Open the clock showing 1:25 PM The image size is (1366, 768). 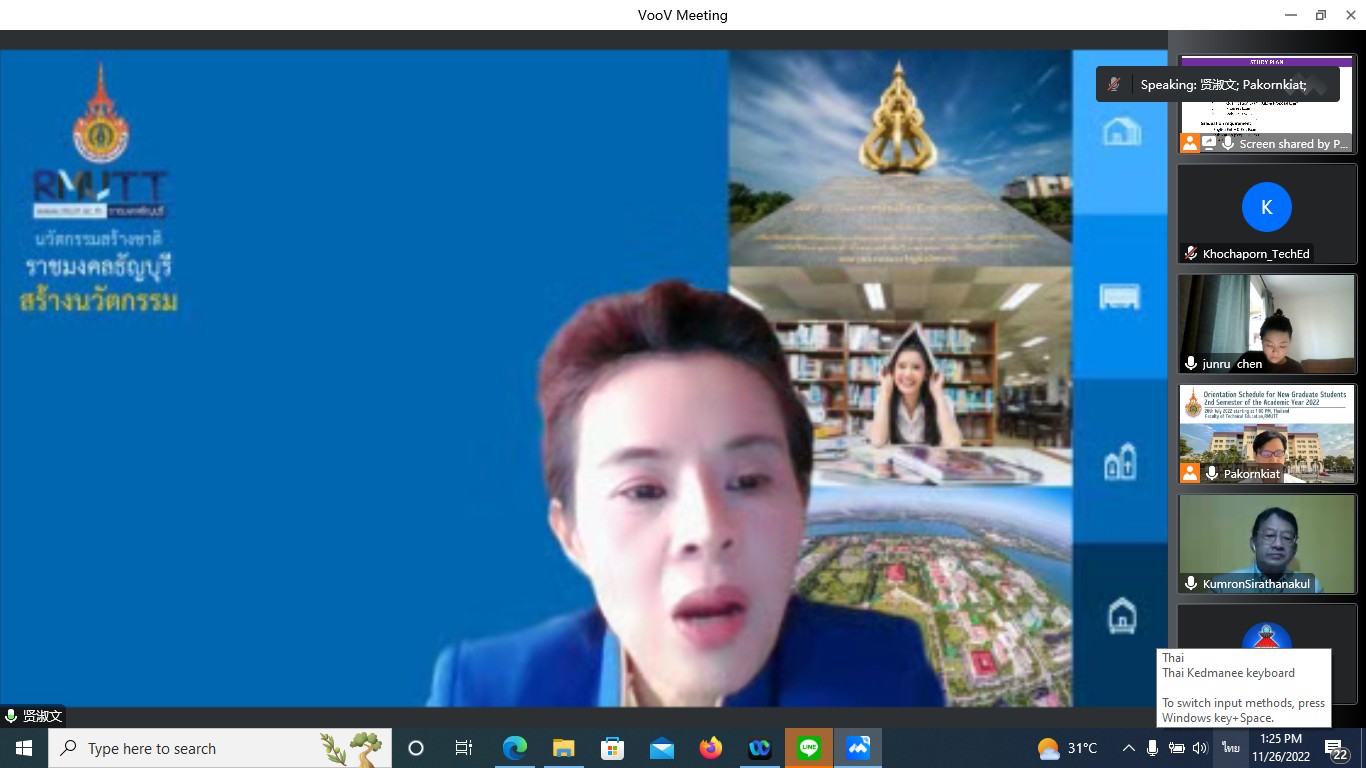click(1283, 748)
